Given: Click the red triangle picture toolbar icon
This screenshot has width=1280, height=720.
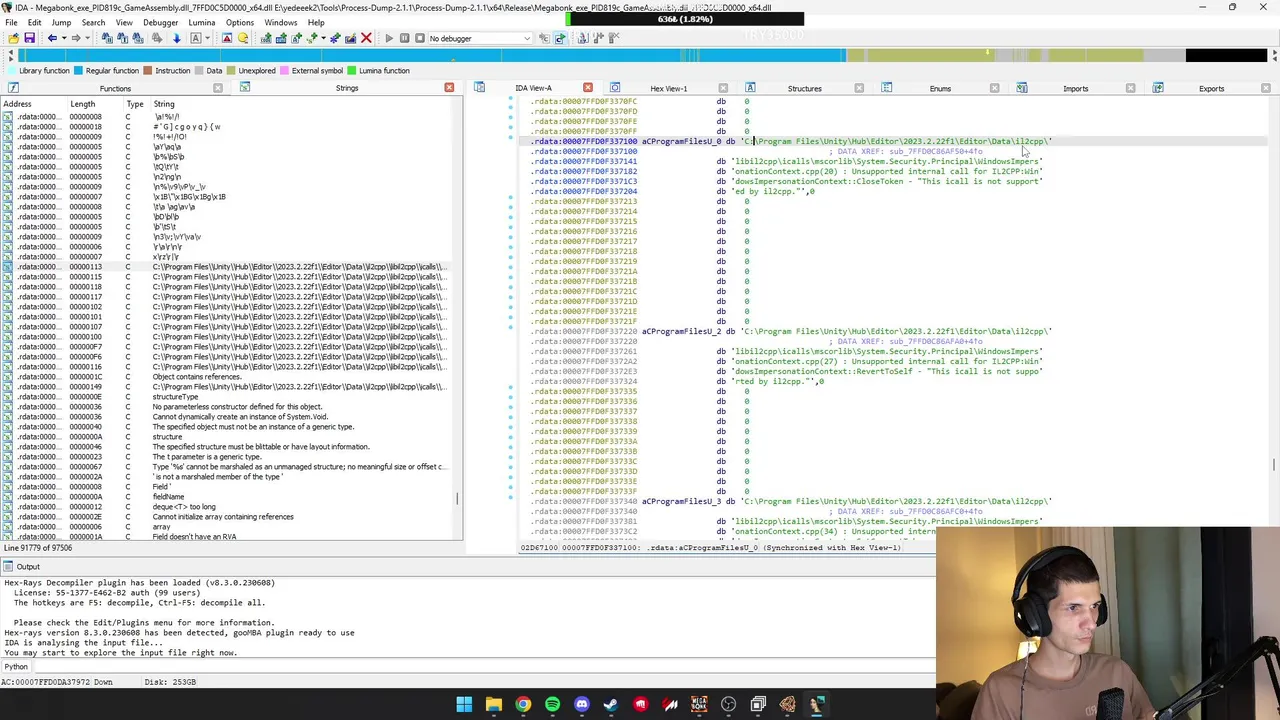Looking at the screenshot, I should (x=227, y=38).
